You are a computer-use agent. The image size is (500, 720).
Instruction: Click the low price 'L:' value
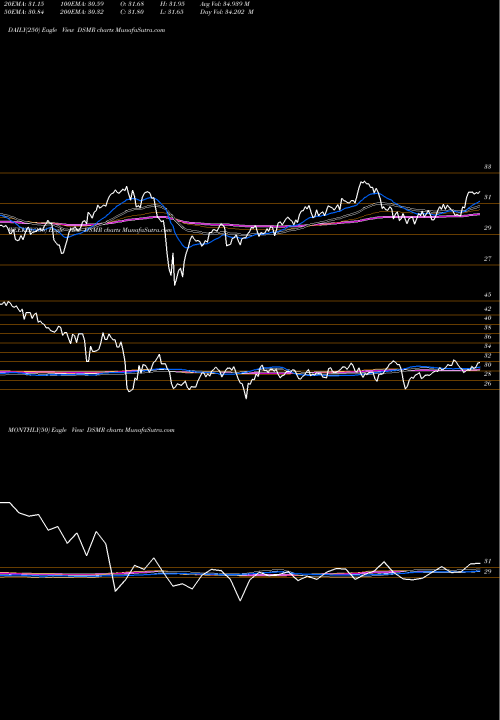point(173,12)
